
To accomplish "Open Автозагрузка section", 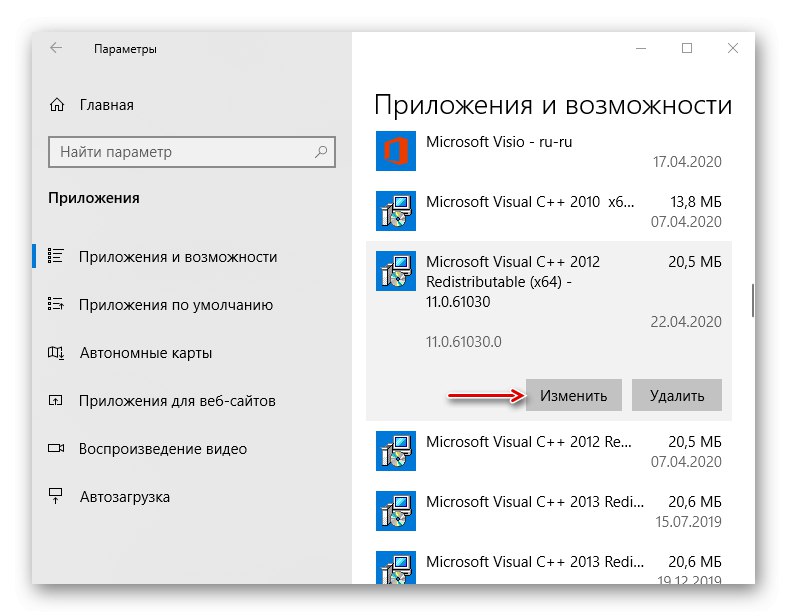I will 125,497.
